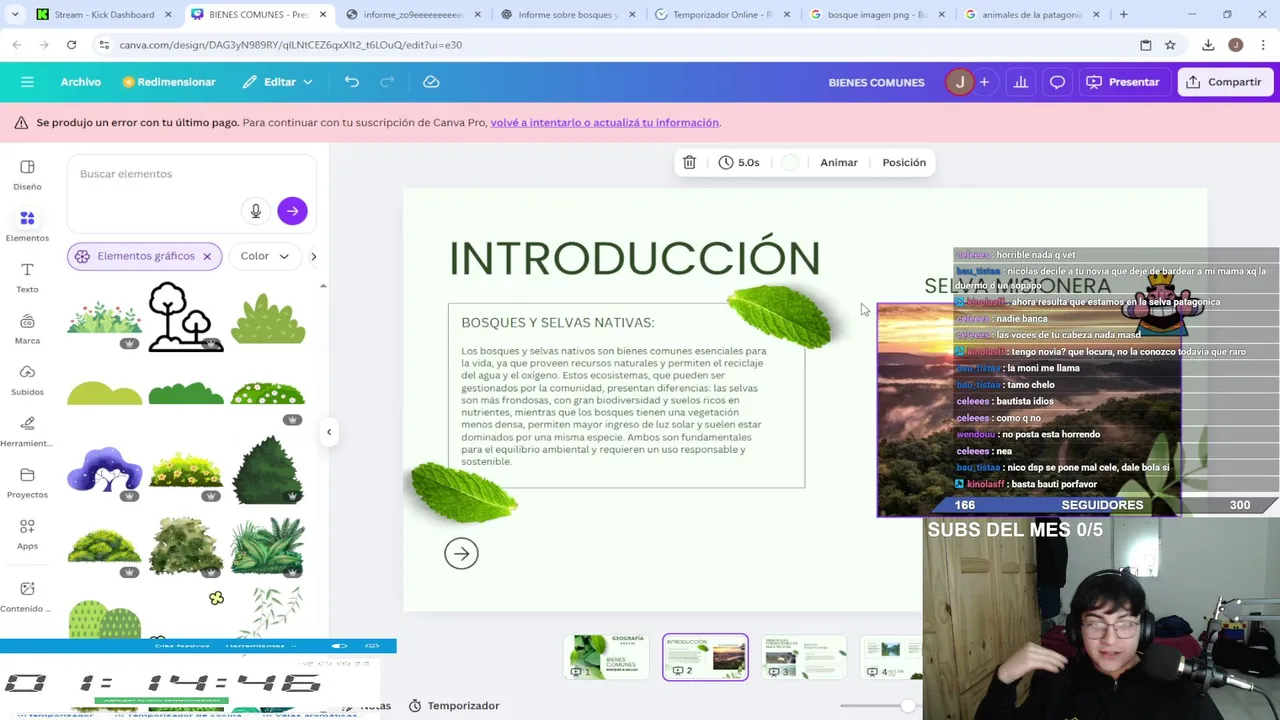Open the Marca sidebar panel
The image size is (1280, 720).
(x=27, y=328)
